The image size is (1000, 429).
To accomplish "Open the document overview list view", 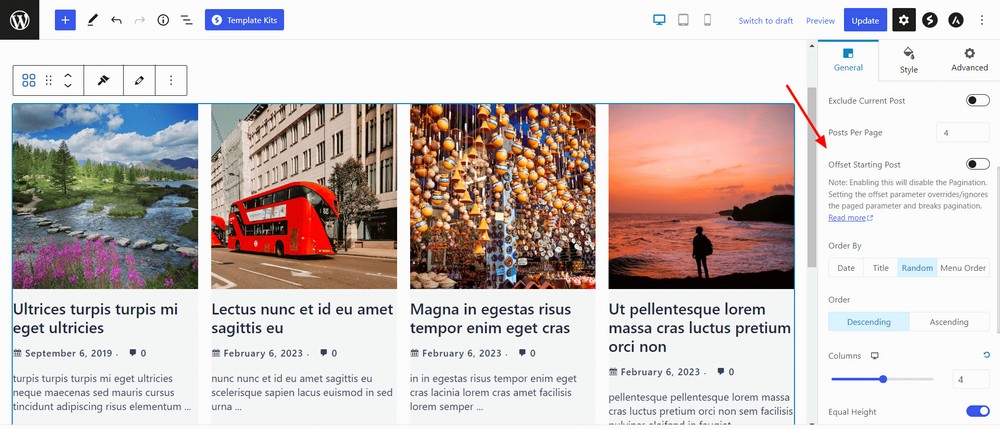I will [x=186, y=20].
